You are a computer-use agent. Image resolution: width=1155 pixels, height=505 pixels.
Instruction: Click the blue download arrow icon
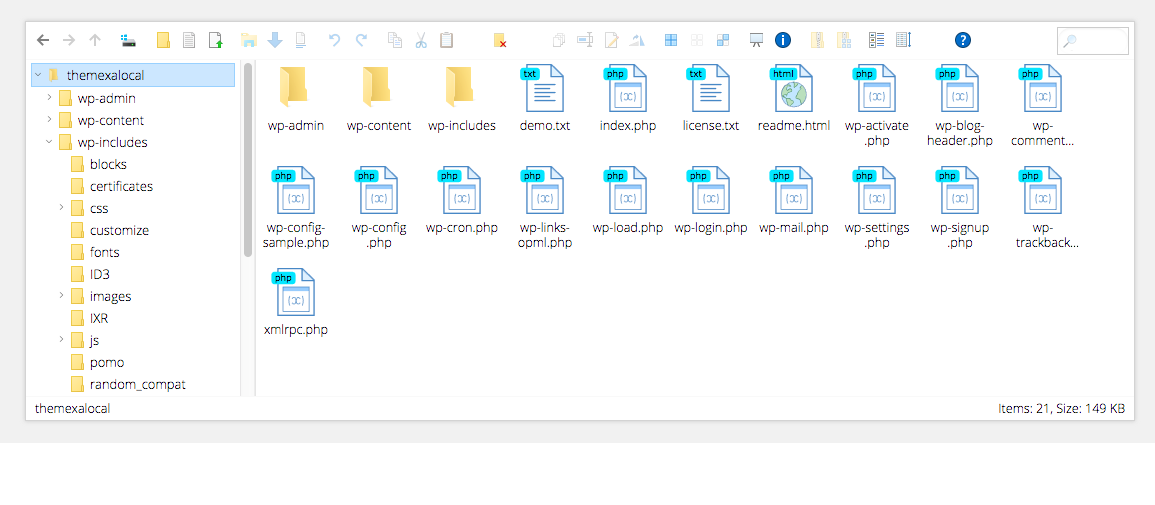[x=275, y=40]
